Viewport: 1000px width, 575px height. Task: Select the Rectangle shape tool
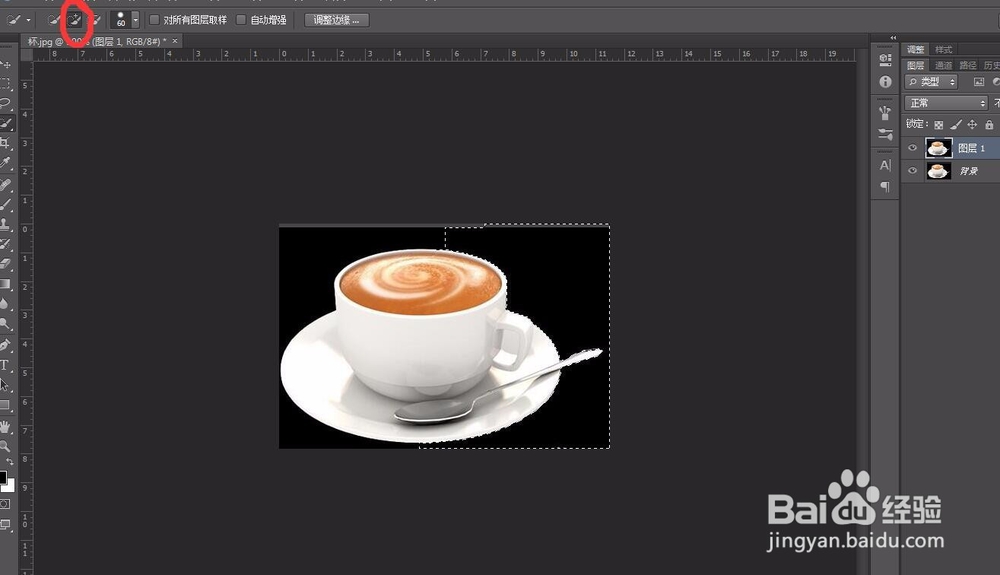(5, 404)
